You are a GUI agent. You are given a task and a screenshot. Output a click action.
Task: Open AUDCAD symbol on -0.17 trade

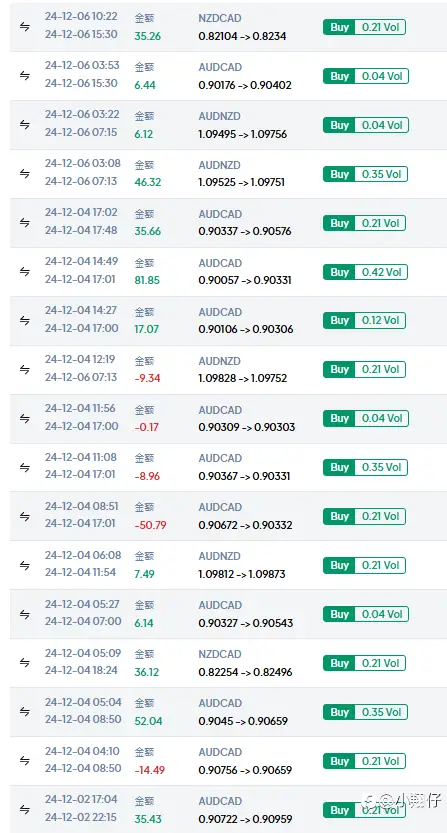(220, 410)
